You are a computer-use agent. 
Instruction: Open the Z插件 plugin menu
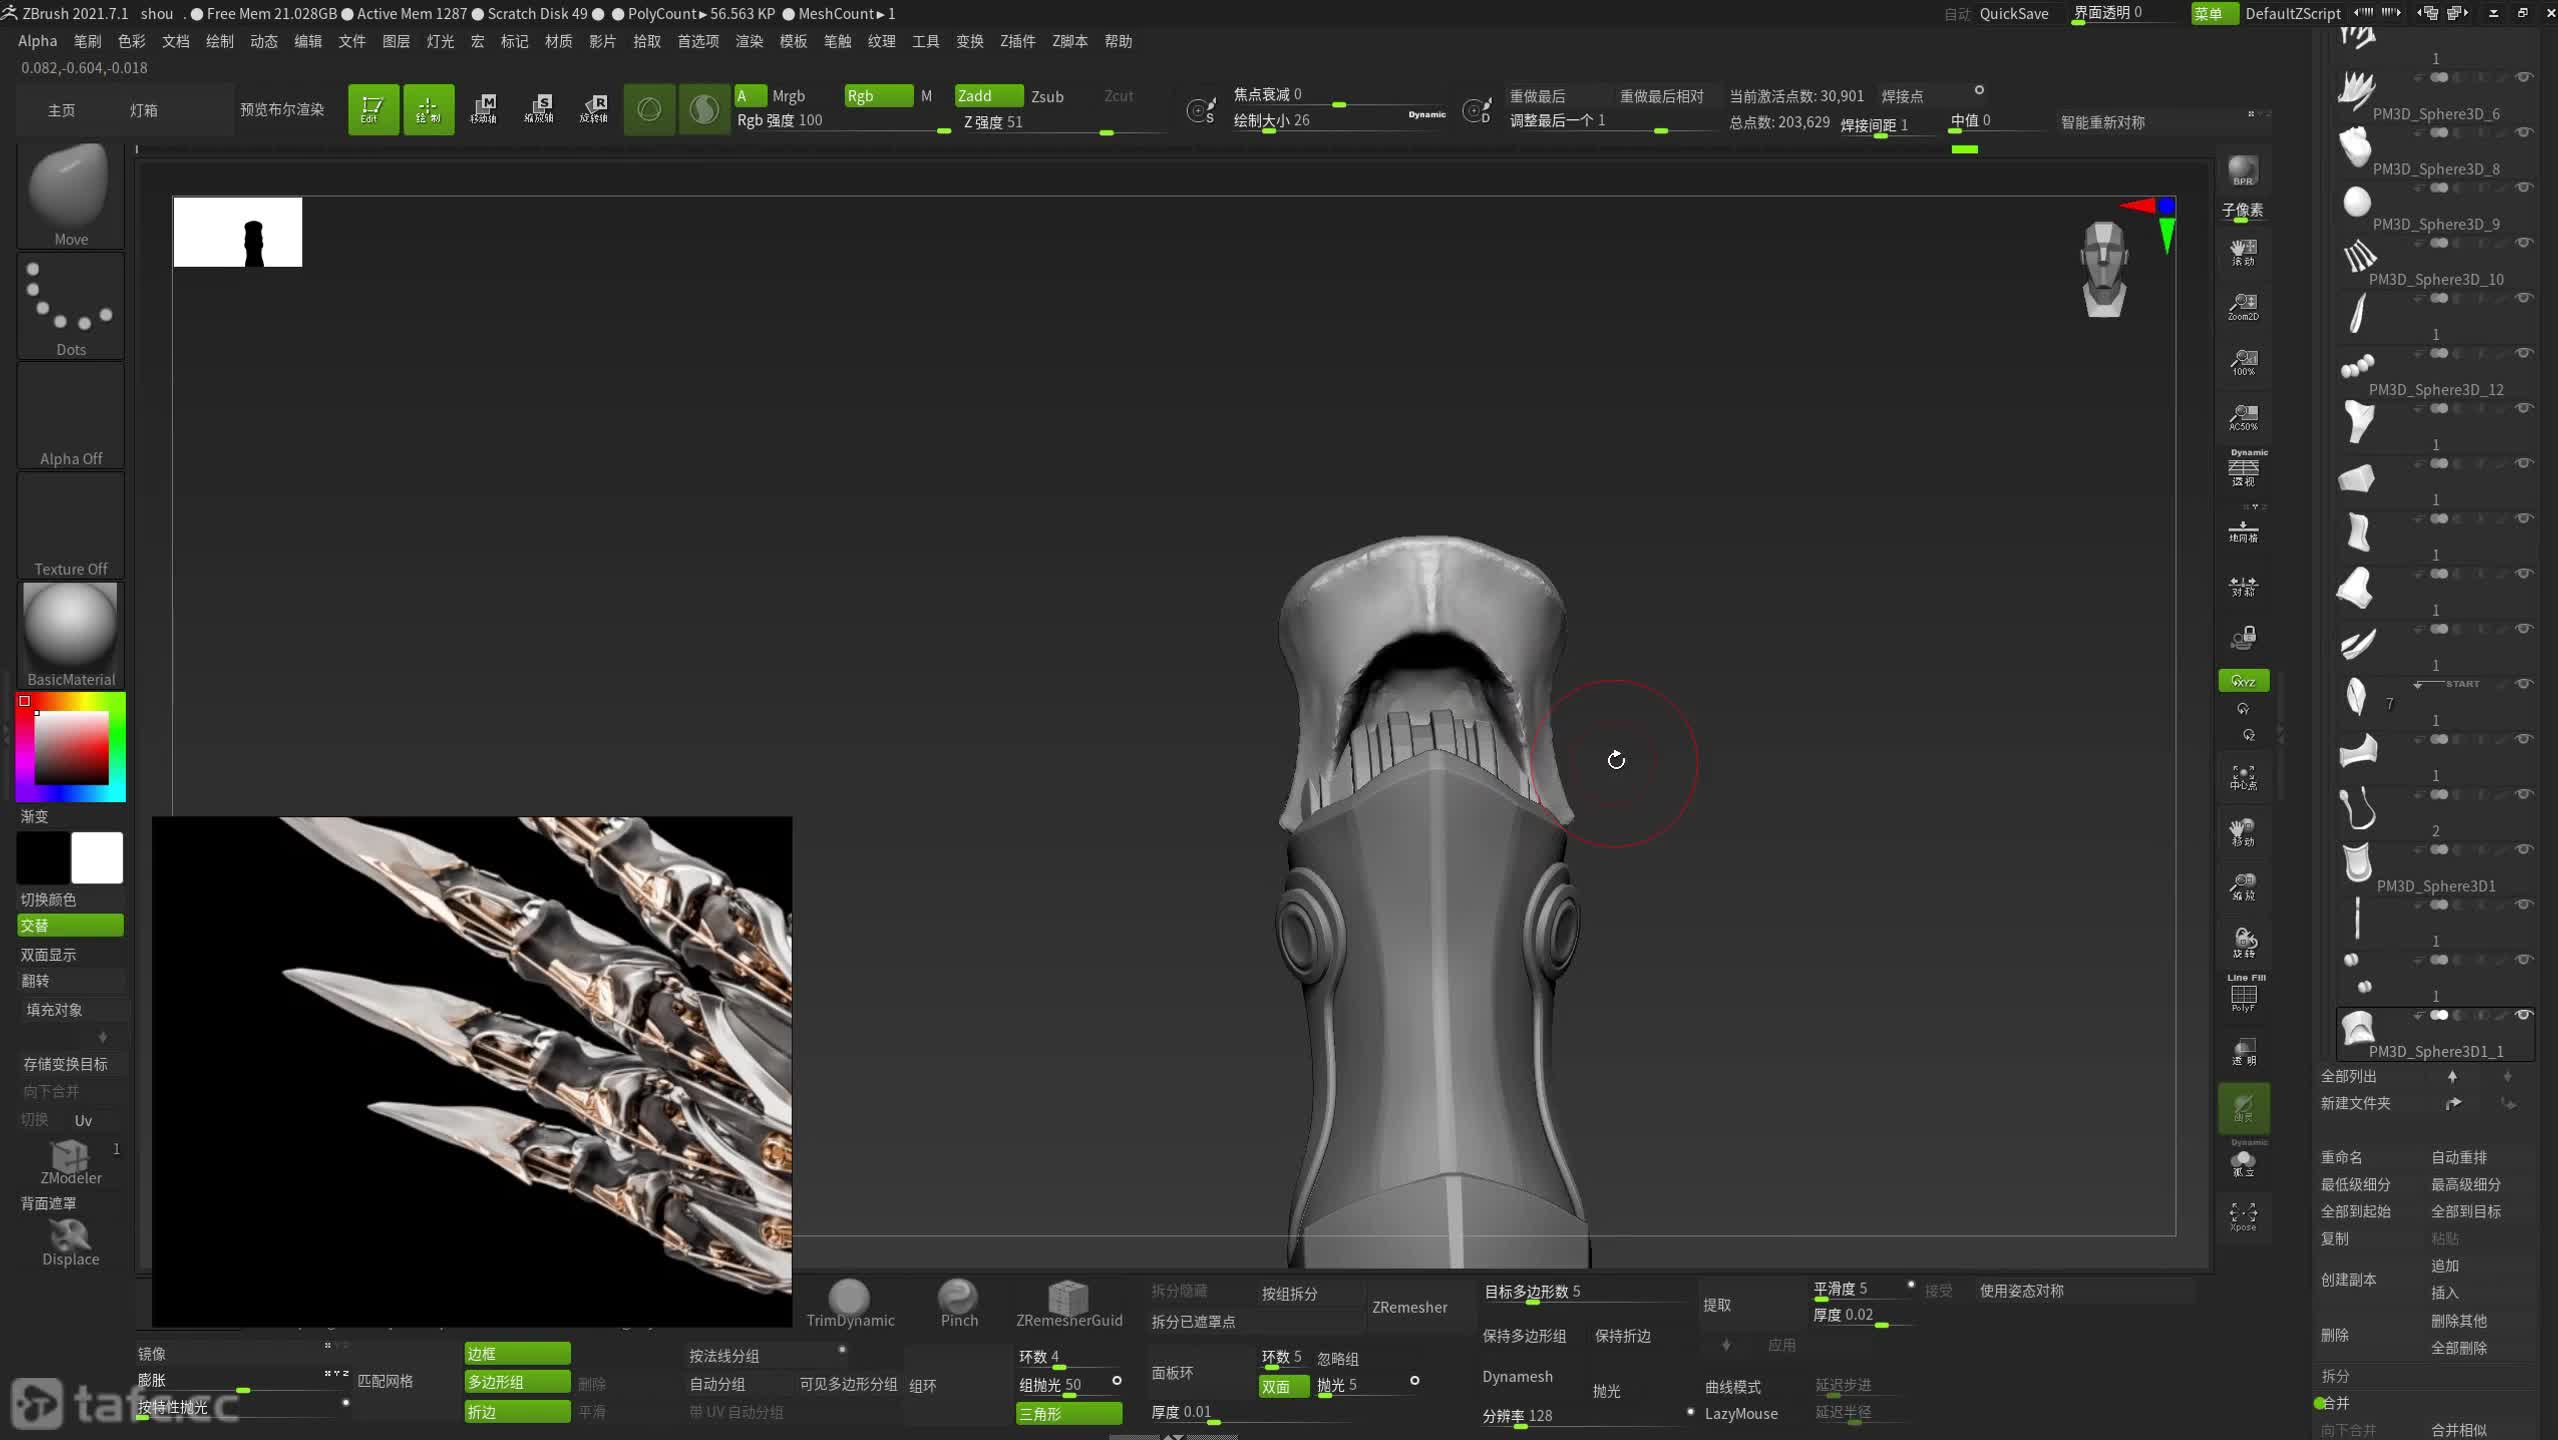click(1017, 41)
